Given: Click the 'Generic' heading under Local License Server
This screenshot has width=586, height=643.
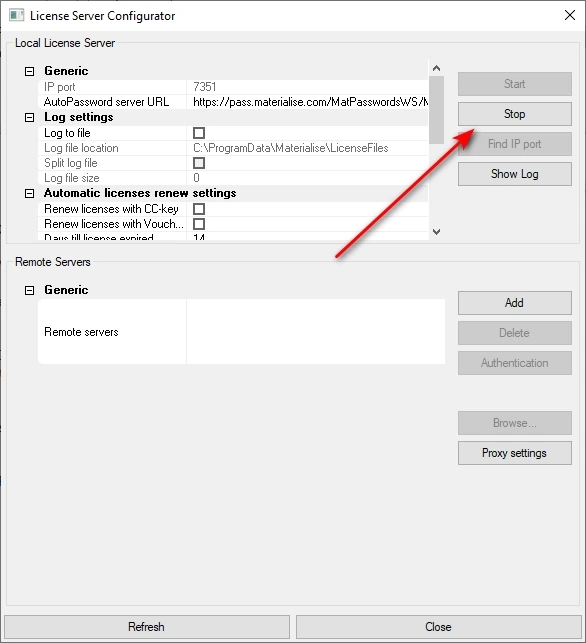Looking at the screenshot, I should pyautogui.click(x=66, y=71).
